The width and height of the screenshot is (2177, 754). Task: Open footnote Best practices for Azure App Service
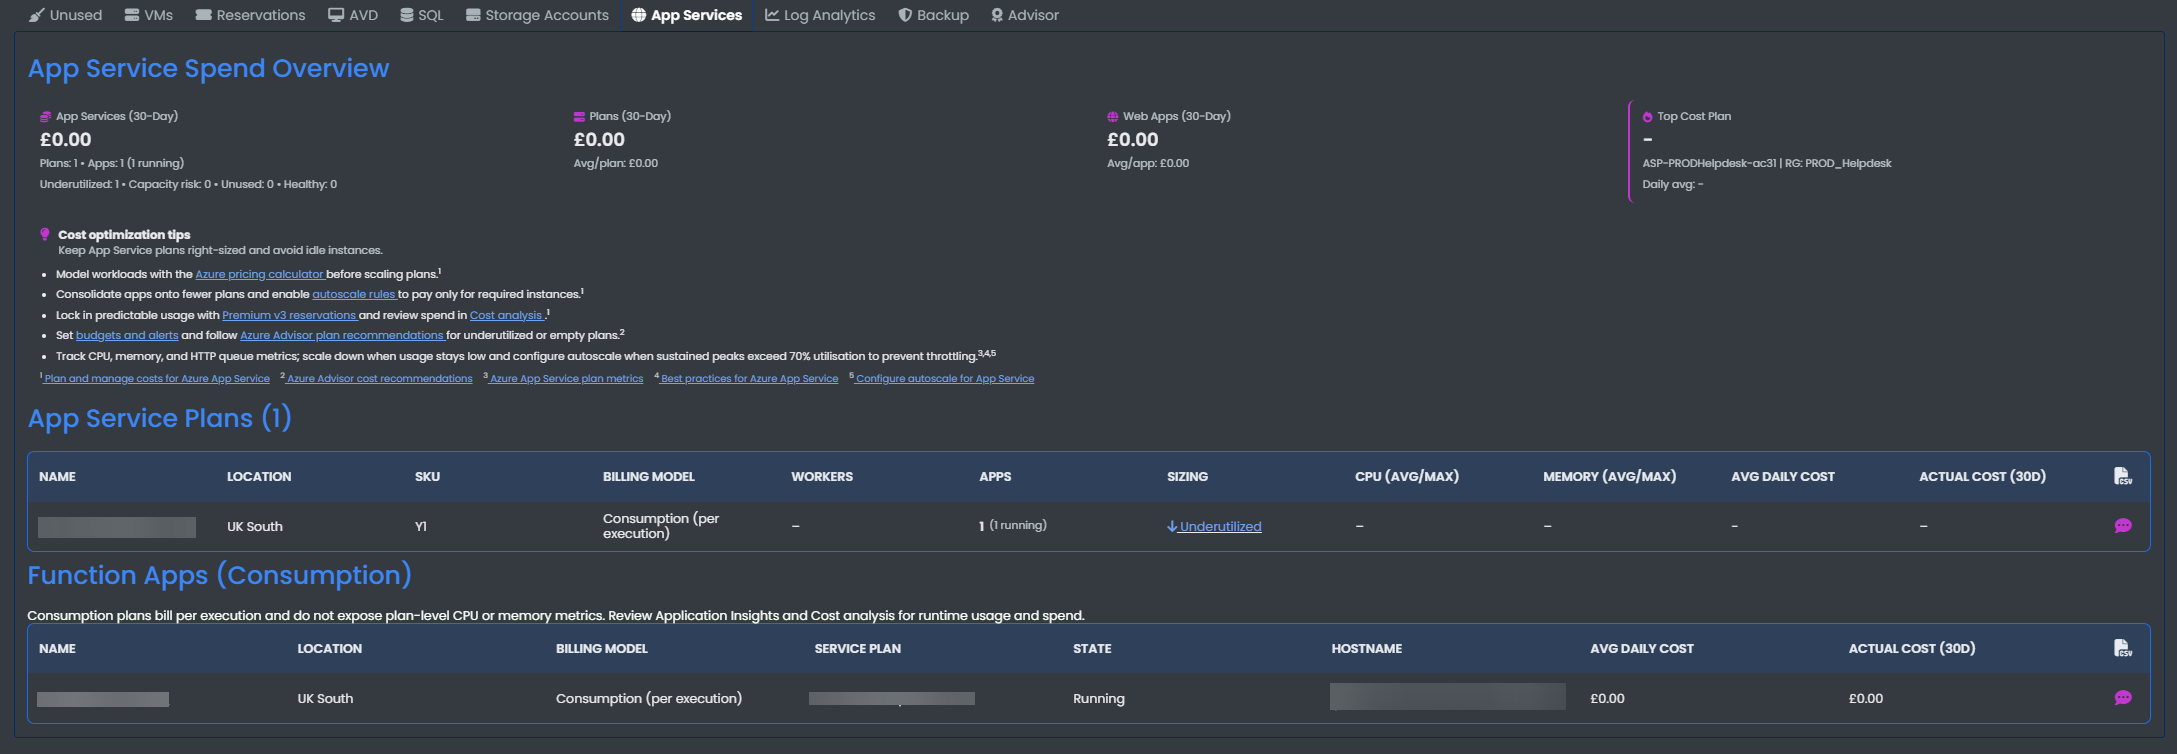point(750,379)
